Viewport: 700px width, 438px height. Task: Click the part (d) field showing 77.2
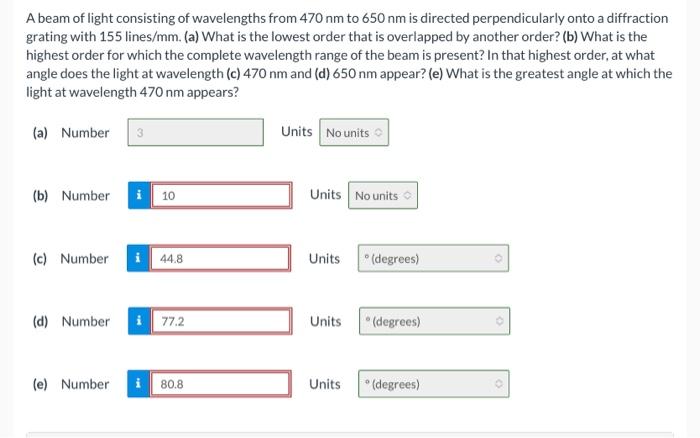click(x=221, y=321)
